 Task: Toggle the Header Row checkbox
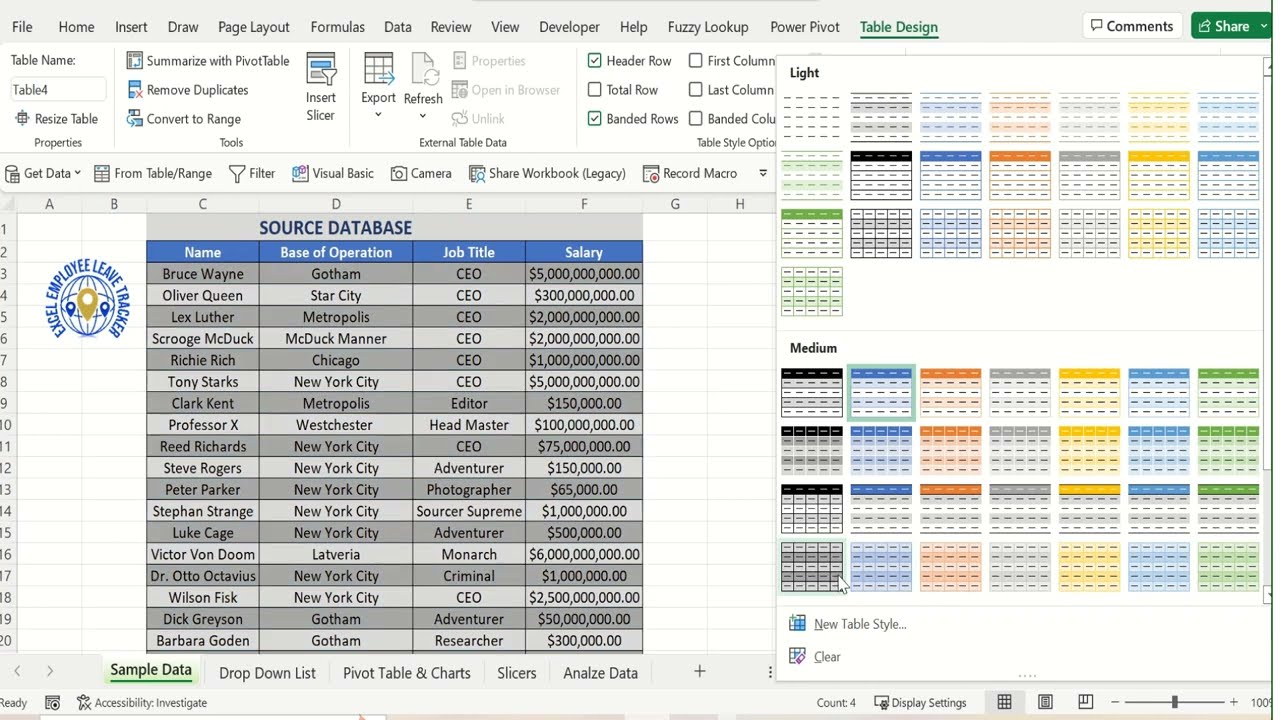pos(595,61)
